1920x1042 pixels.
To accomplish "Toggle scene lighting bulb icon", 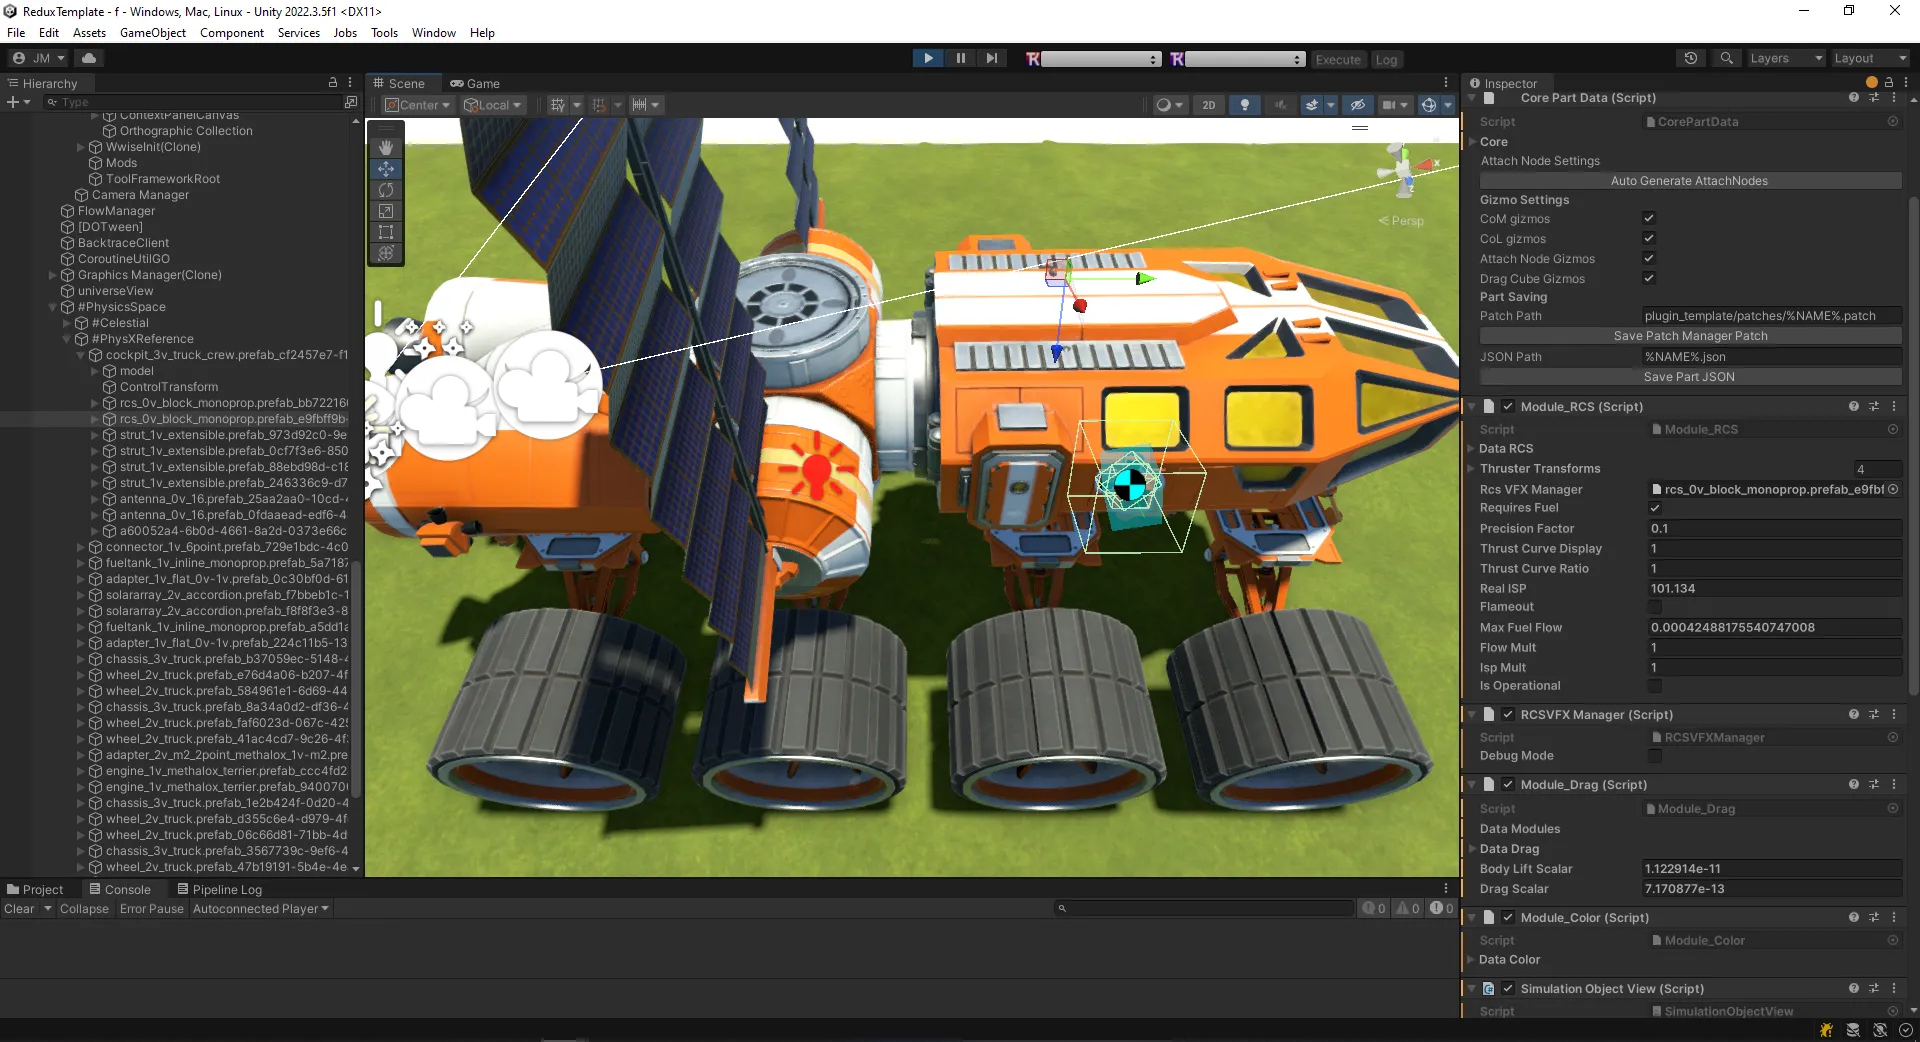I will click(x=1244, y=105).
